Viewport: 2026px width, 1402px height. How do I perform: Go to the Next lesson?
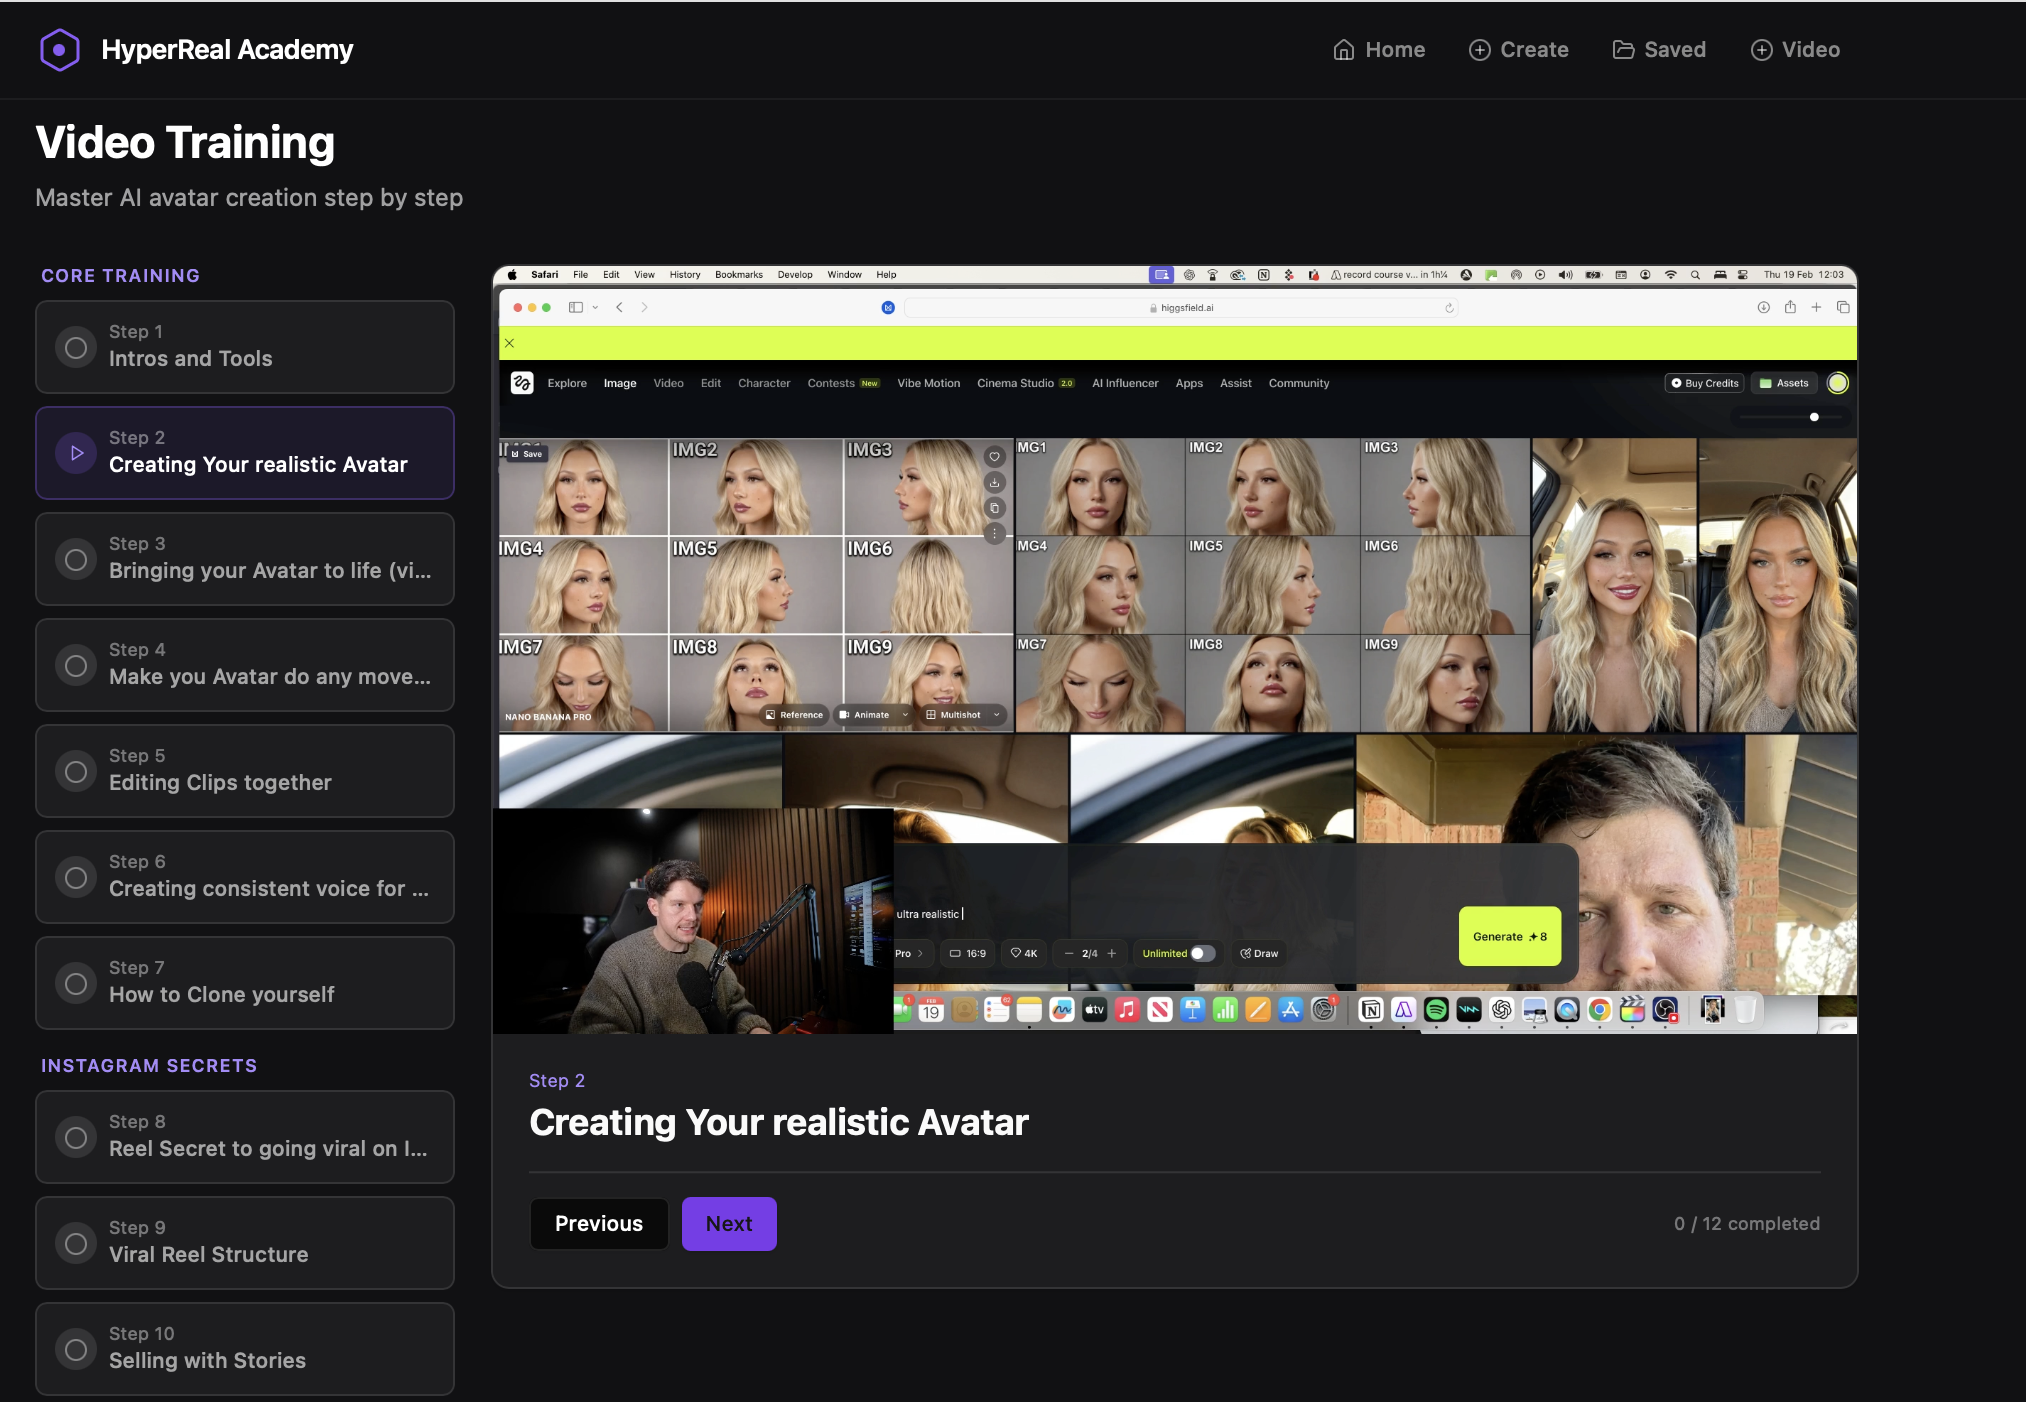click(729, 1224)
